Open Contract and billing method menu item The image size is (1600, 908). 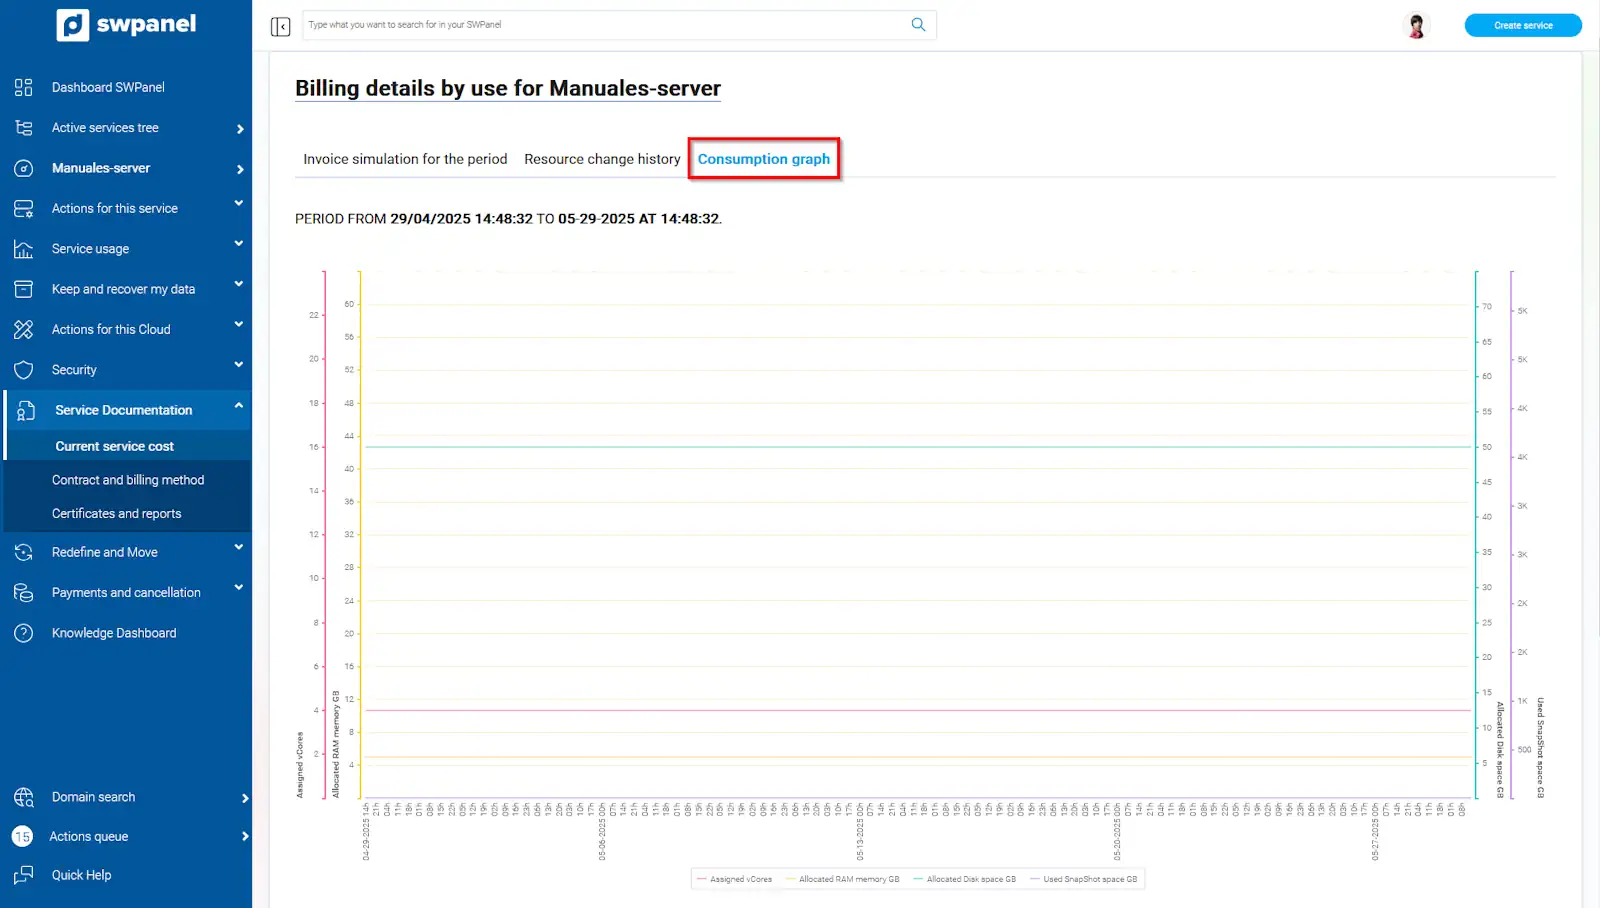point(128,480)
